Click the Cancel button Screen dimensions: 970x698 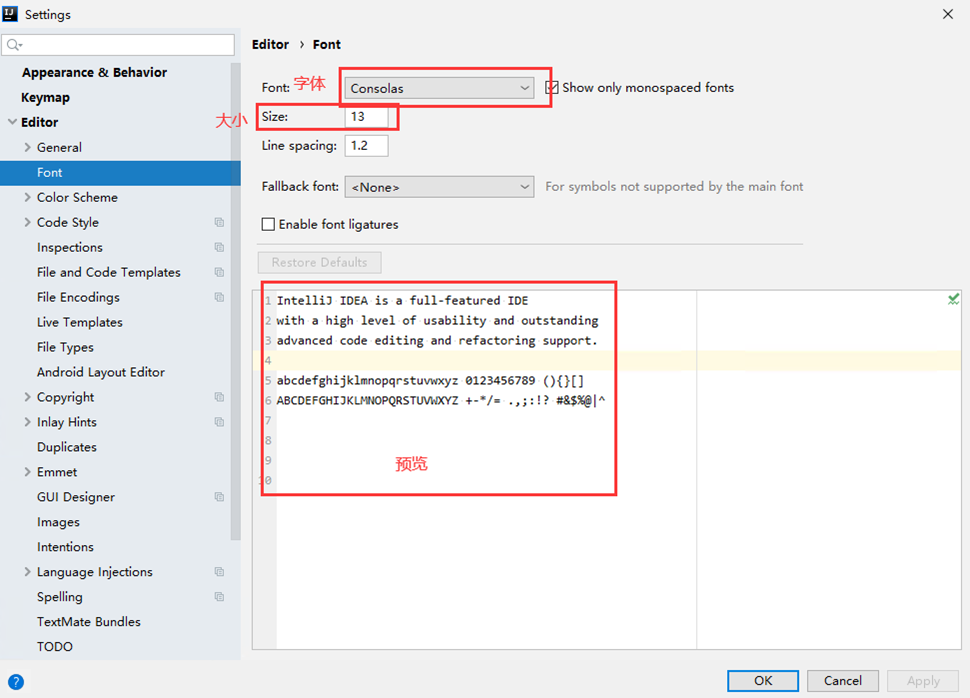point(843,681)
